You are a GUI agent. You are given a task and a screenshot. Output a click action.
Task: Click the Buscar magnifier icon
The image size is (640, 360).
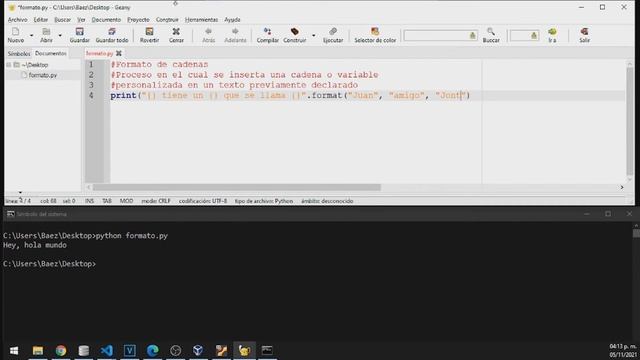point(491,32)
